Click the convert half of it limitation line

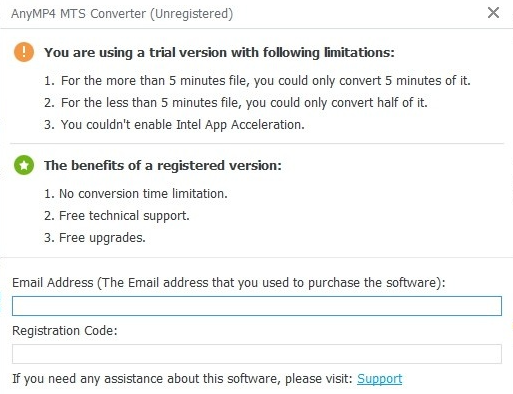click(x=236, y=103)
